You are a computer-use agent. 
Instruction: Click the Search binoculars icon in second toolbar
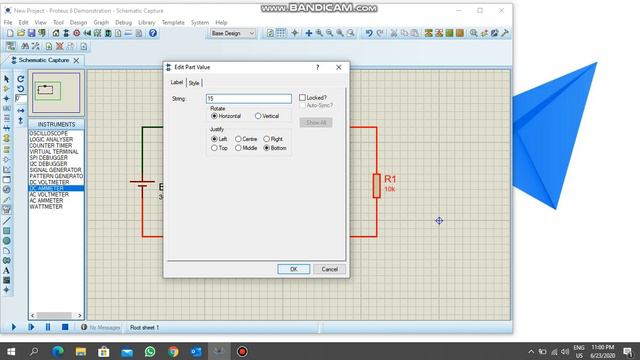[x=25, y=46]
